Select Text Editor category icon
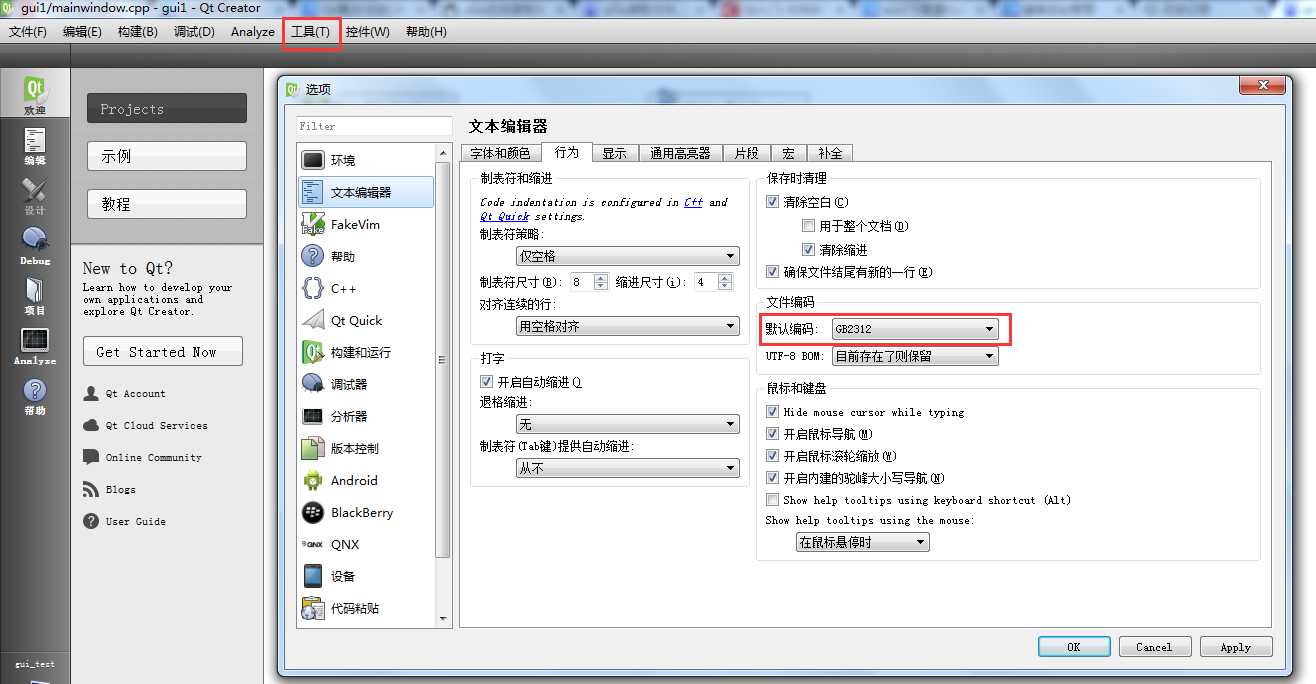 tap(313, 192)
